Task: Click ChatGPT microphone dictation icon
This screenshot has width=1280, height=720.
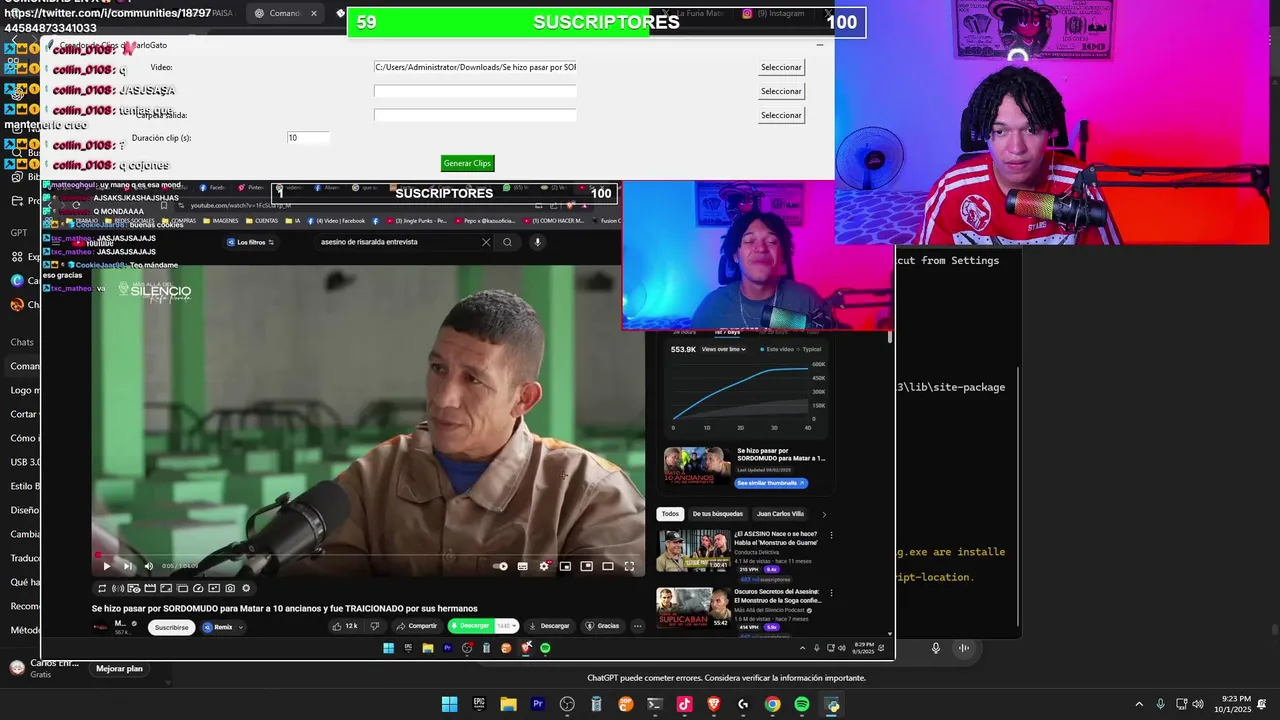Action: pos(936,648)
